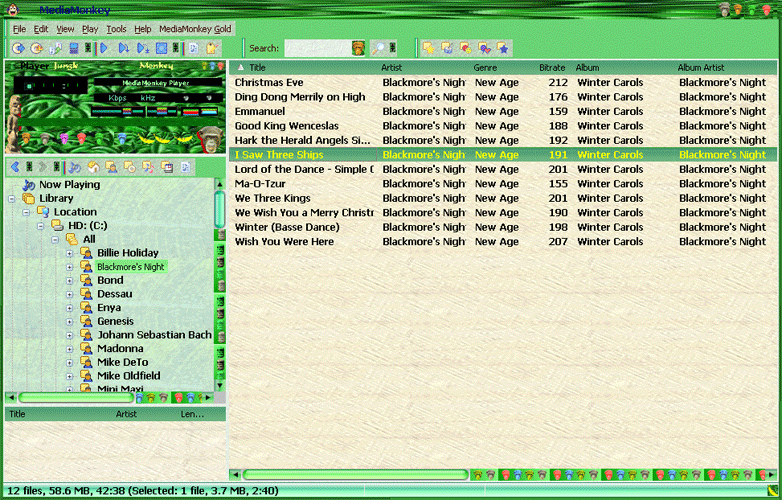Sort tracks by Title column header
The height and width of the screenshot is (500, 782).
point(304,67)
